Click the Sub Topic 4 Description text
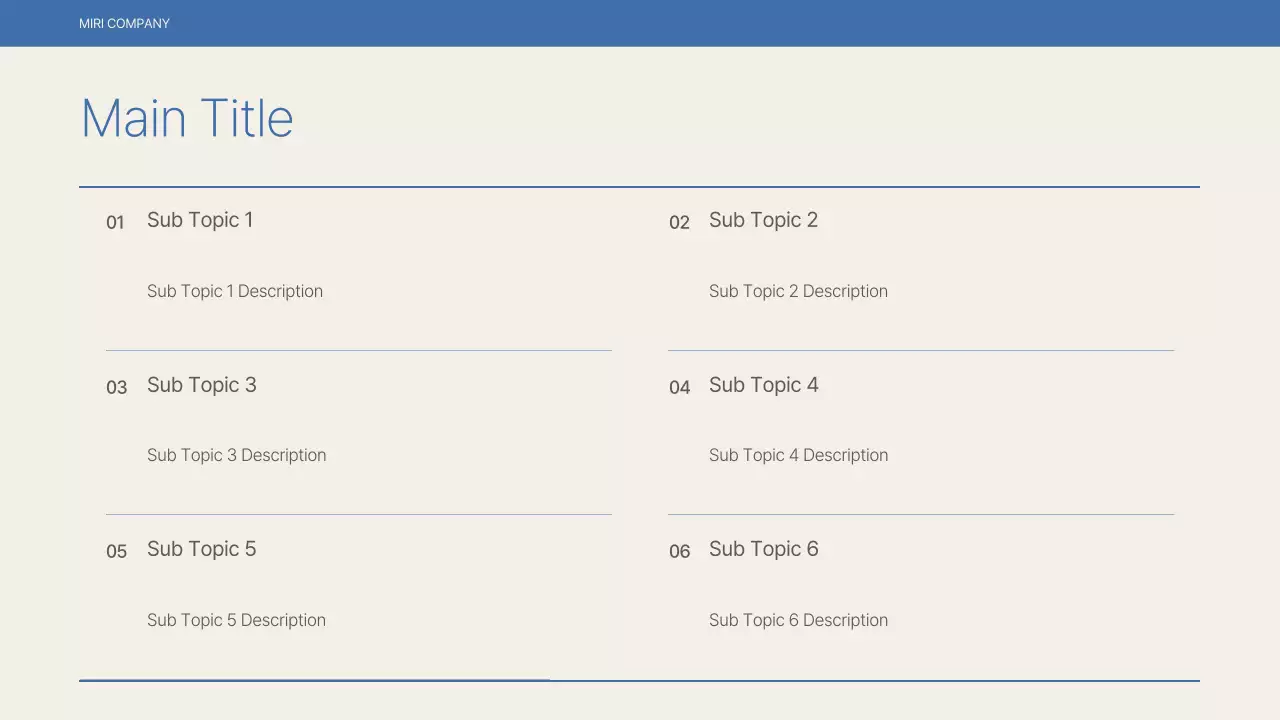 (x=798, y=455)
